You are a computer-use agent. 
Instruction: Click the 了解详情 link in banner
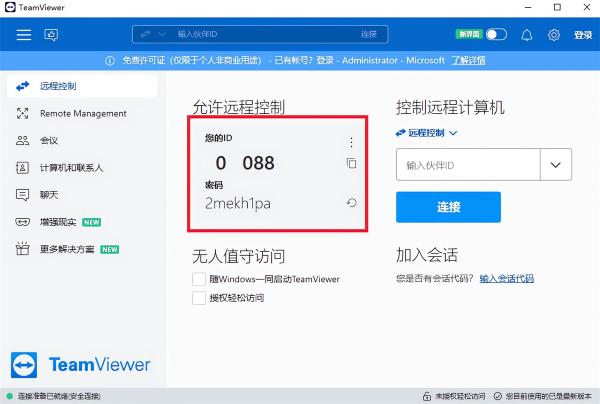468,60
